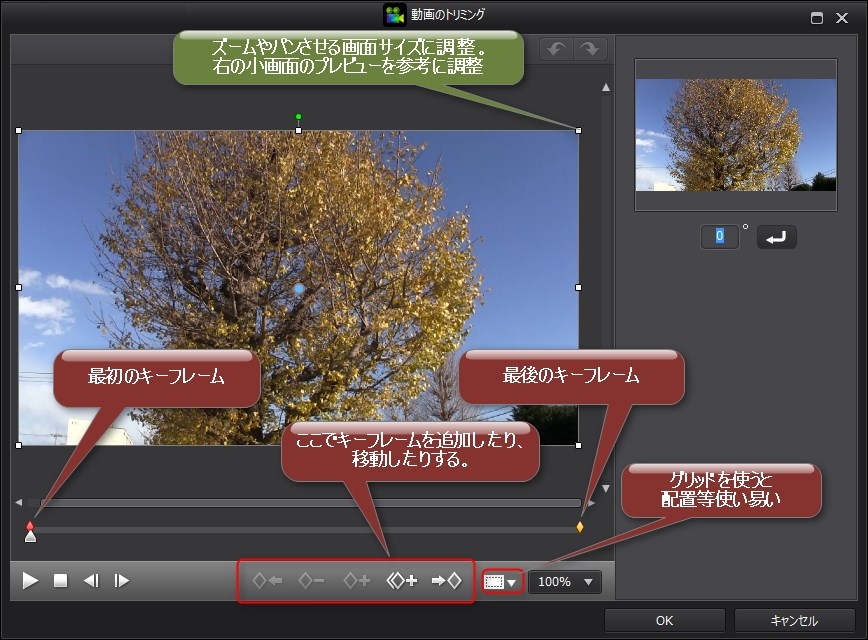Jump to the next keyframe
This screenshot has width=868, height=640.
point(447,581)
